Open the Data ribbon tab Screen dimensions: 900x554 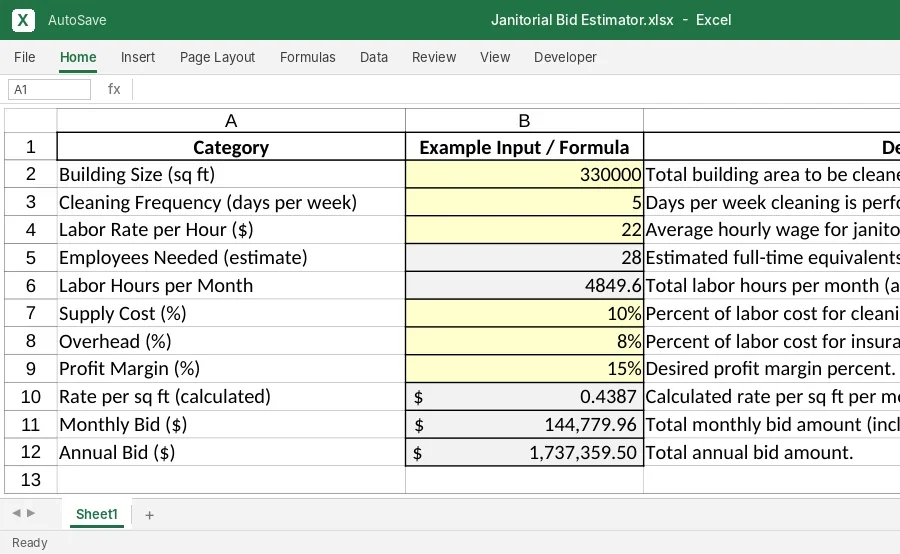[x=374, y=57]
